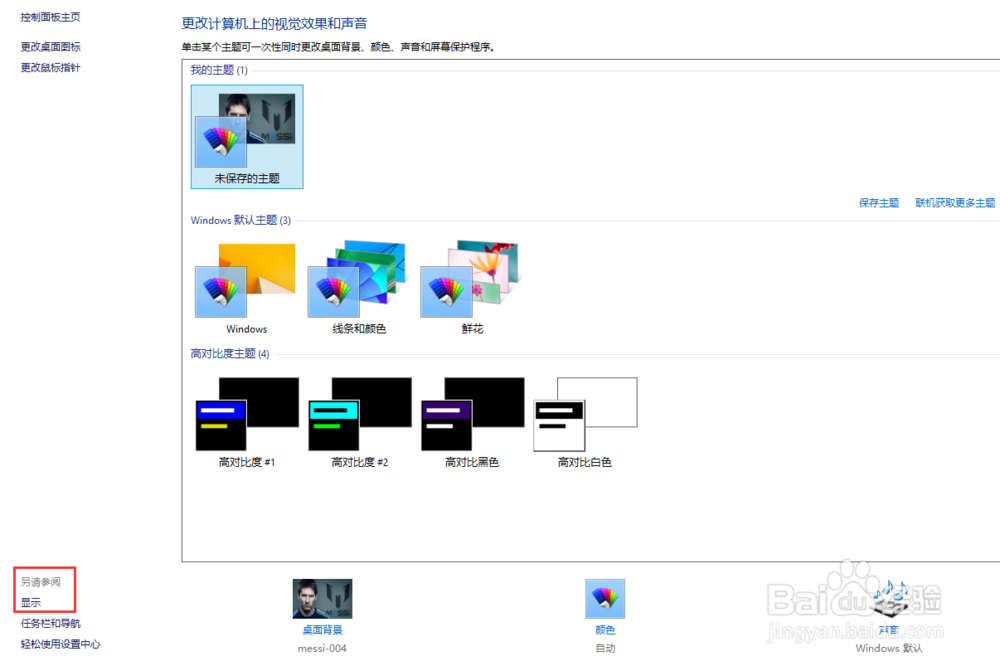Open 更改桌面图标 settings
This screenshot has width=1000, height=666.
[49, 46]
